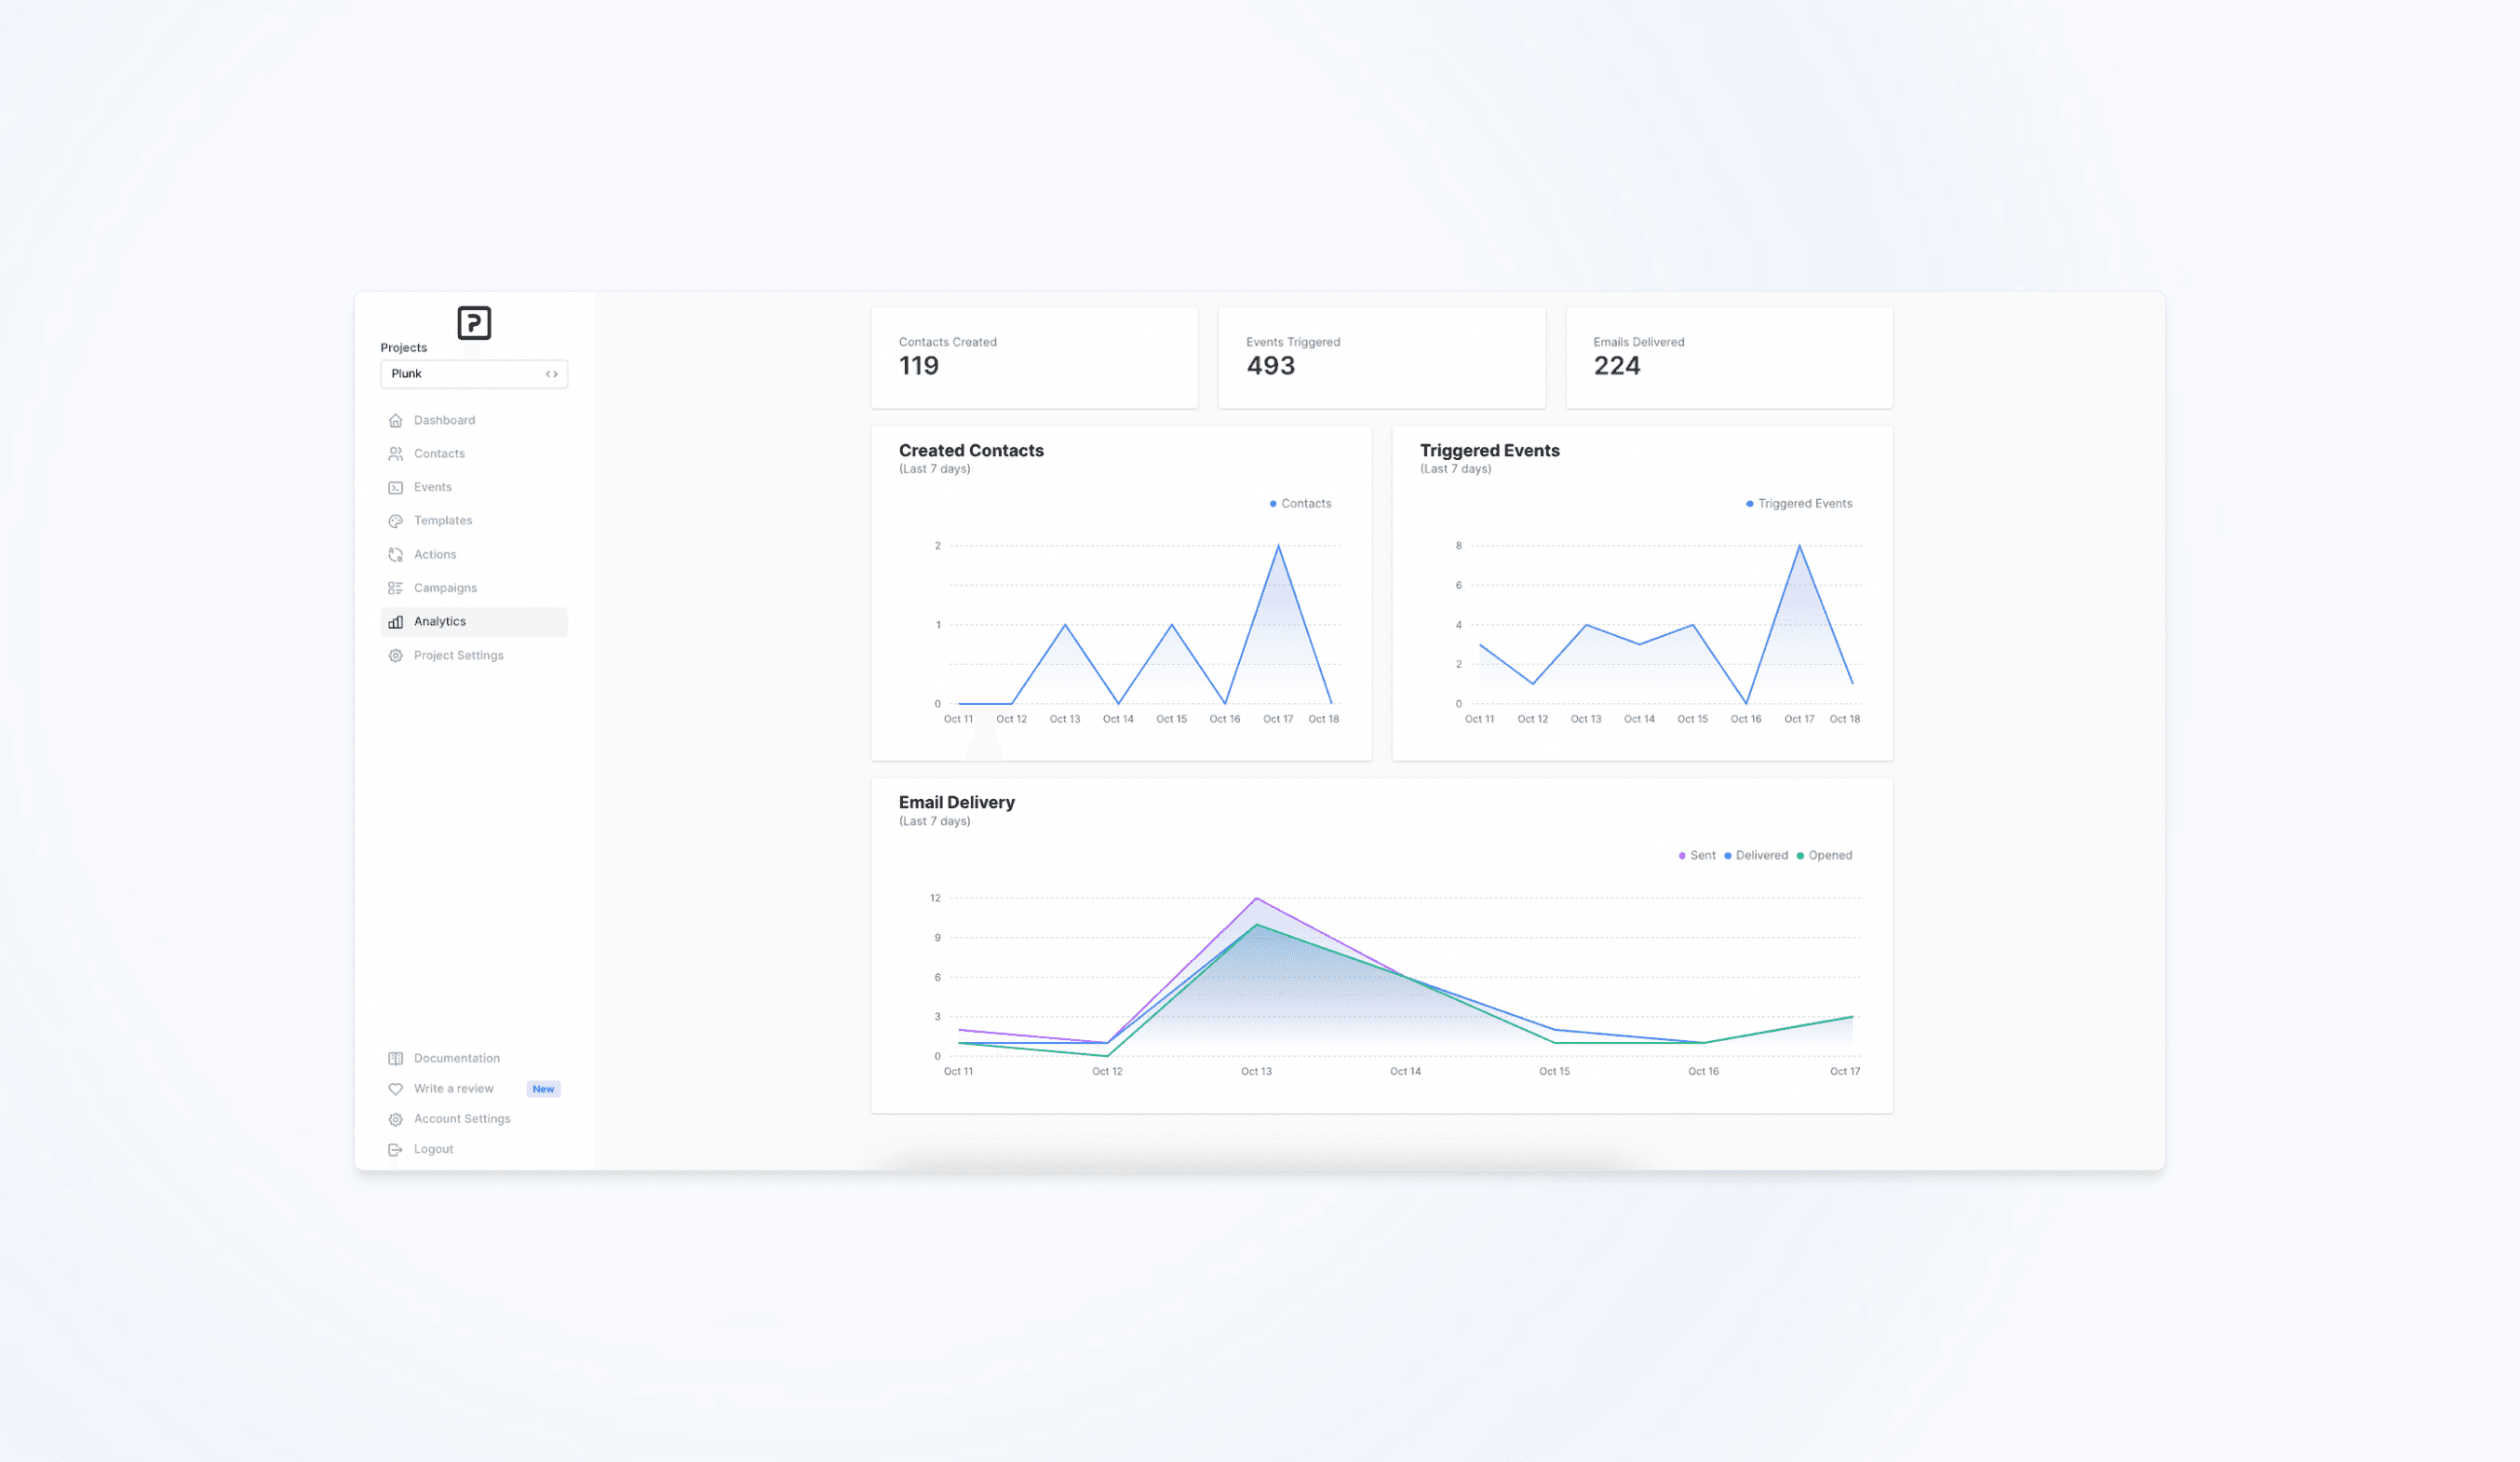Click the Plunk project switcher arrow
Viewport: 2520px width, 1462px height.
(x=551, y=372)
